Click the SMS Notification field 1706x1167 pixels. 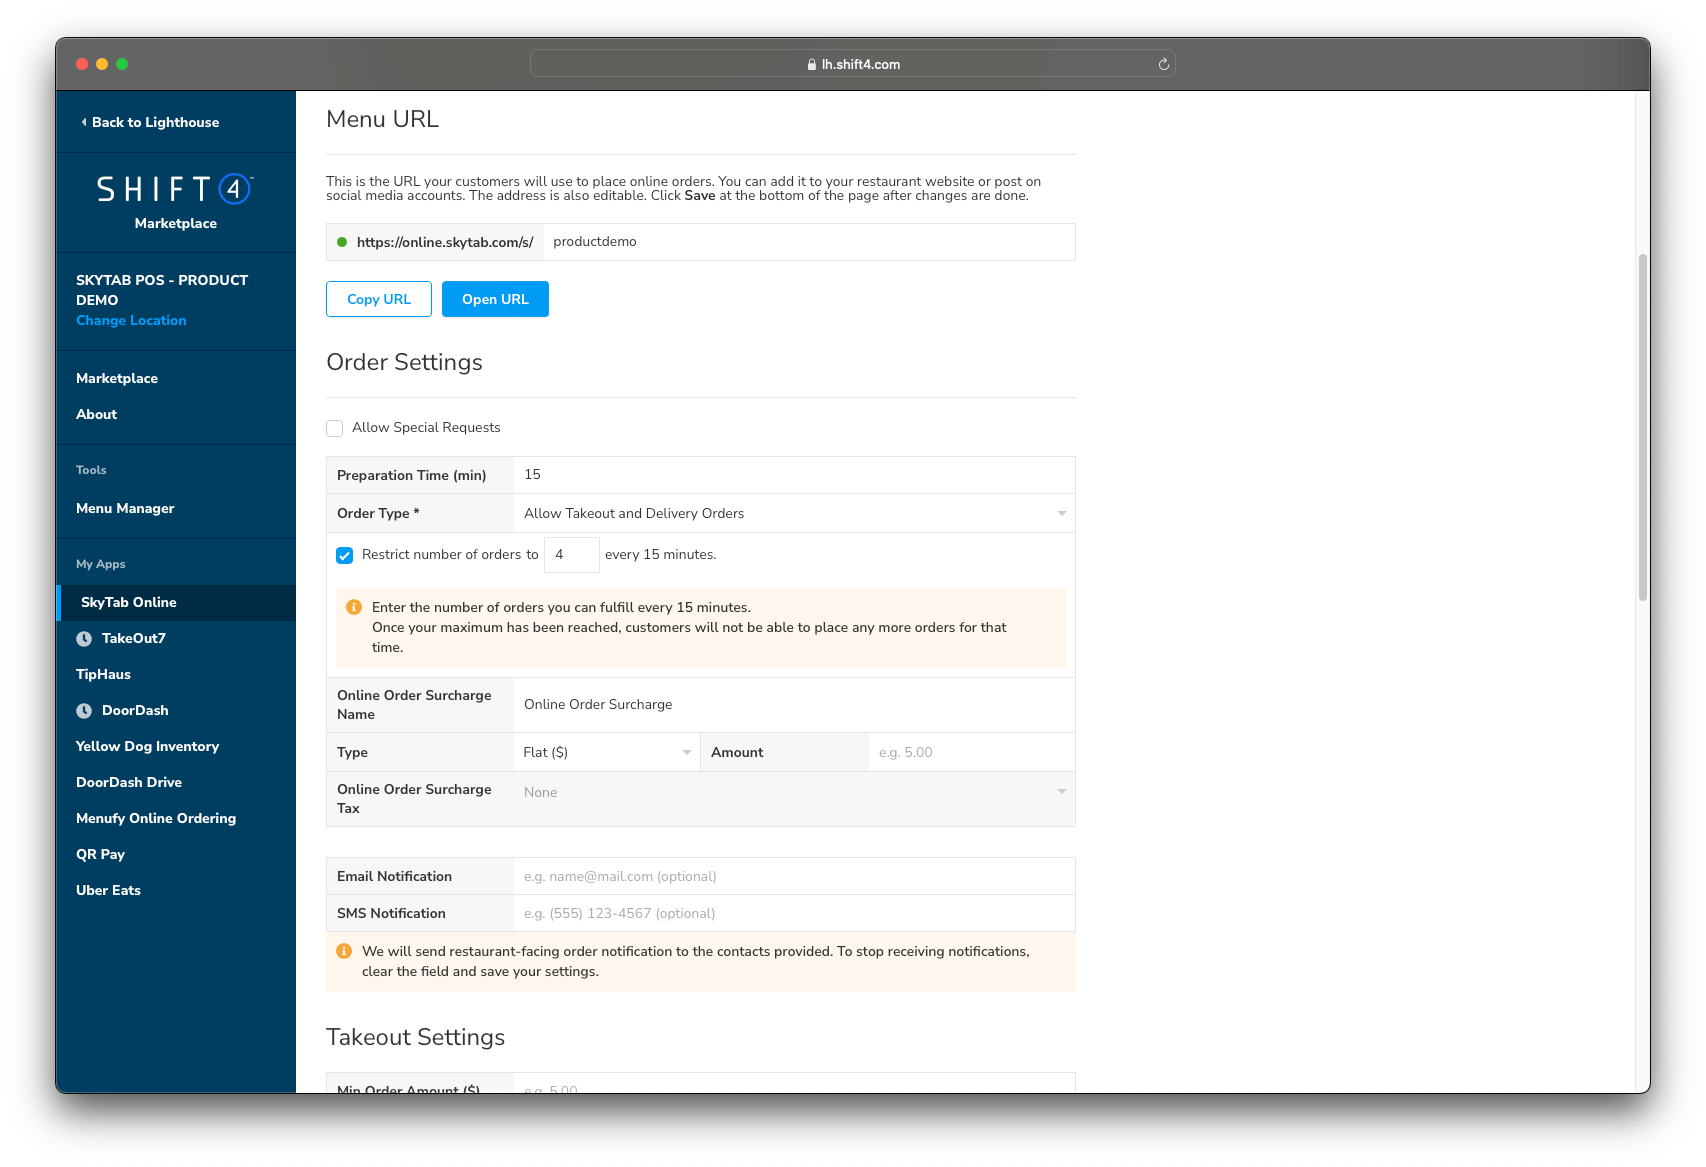pos(794,913)
